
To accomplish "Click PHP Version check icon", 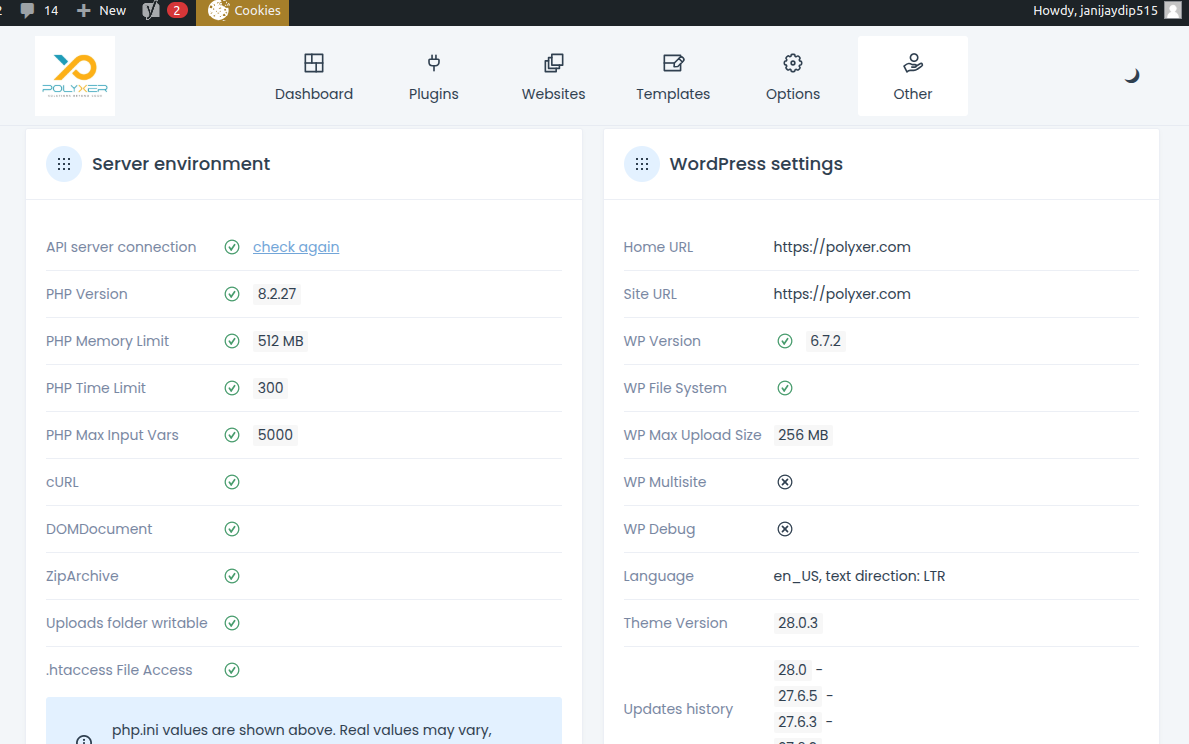I will tap(232, 294).
